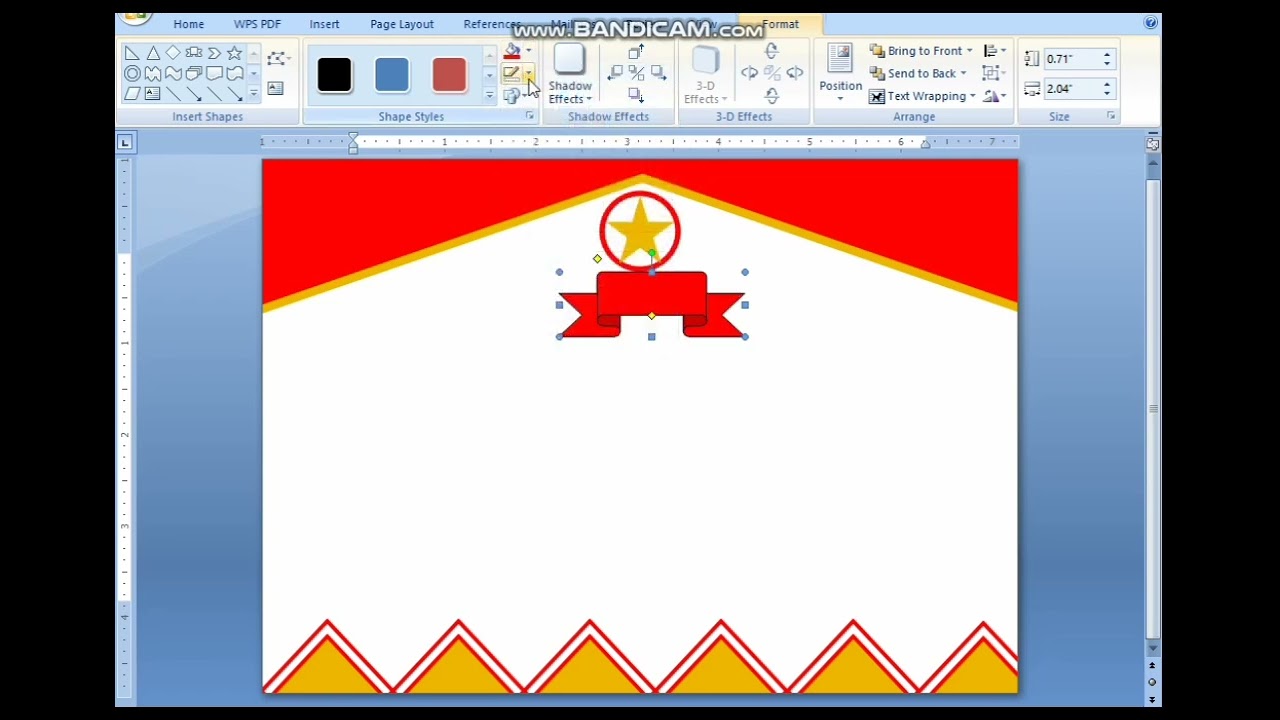1280x720 pixels.
Task: Select the text box shape in gallery
Action: click(153, 93)
